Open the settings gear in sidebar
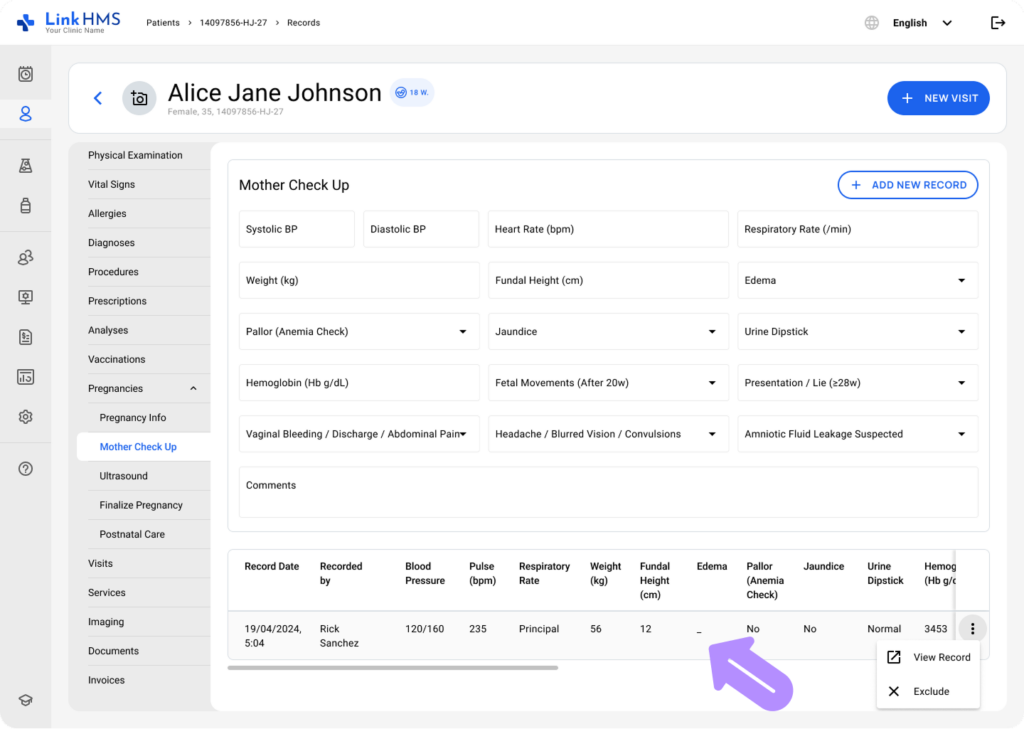Screen dimensions: 1024x729 [x=26, y=417]
